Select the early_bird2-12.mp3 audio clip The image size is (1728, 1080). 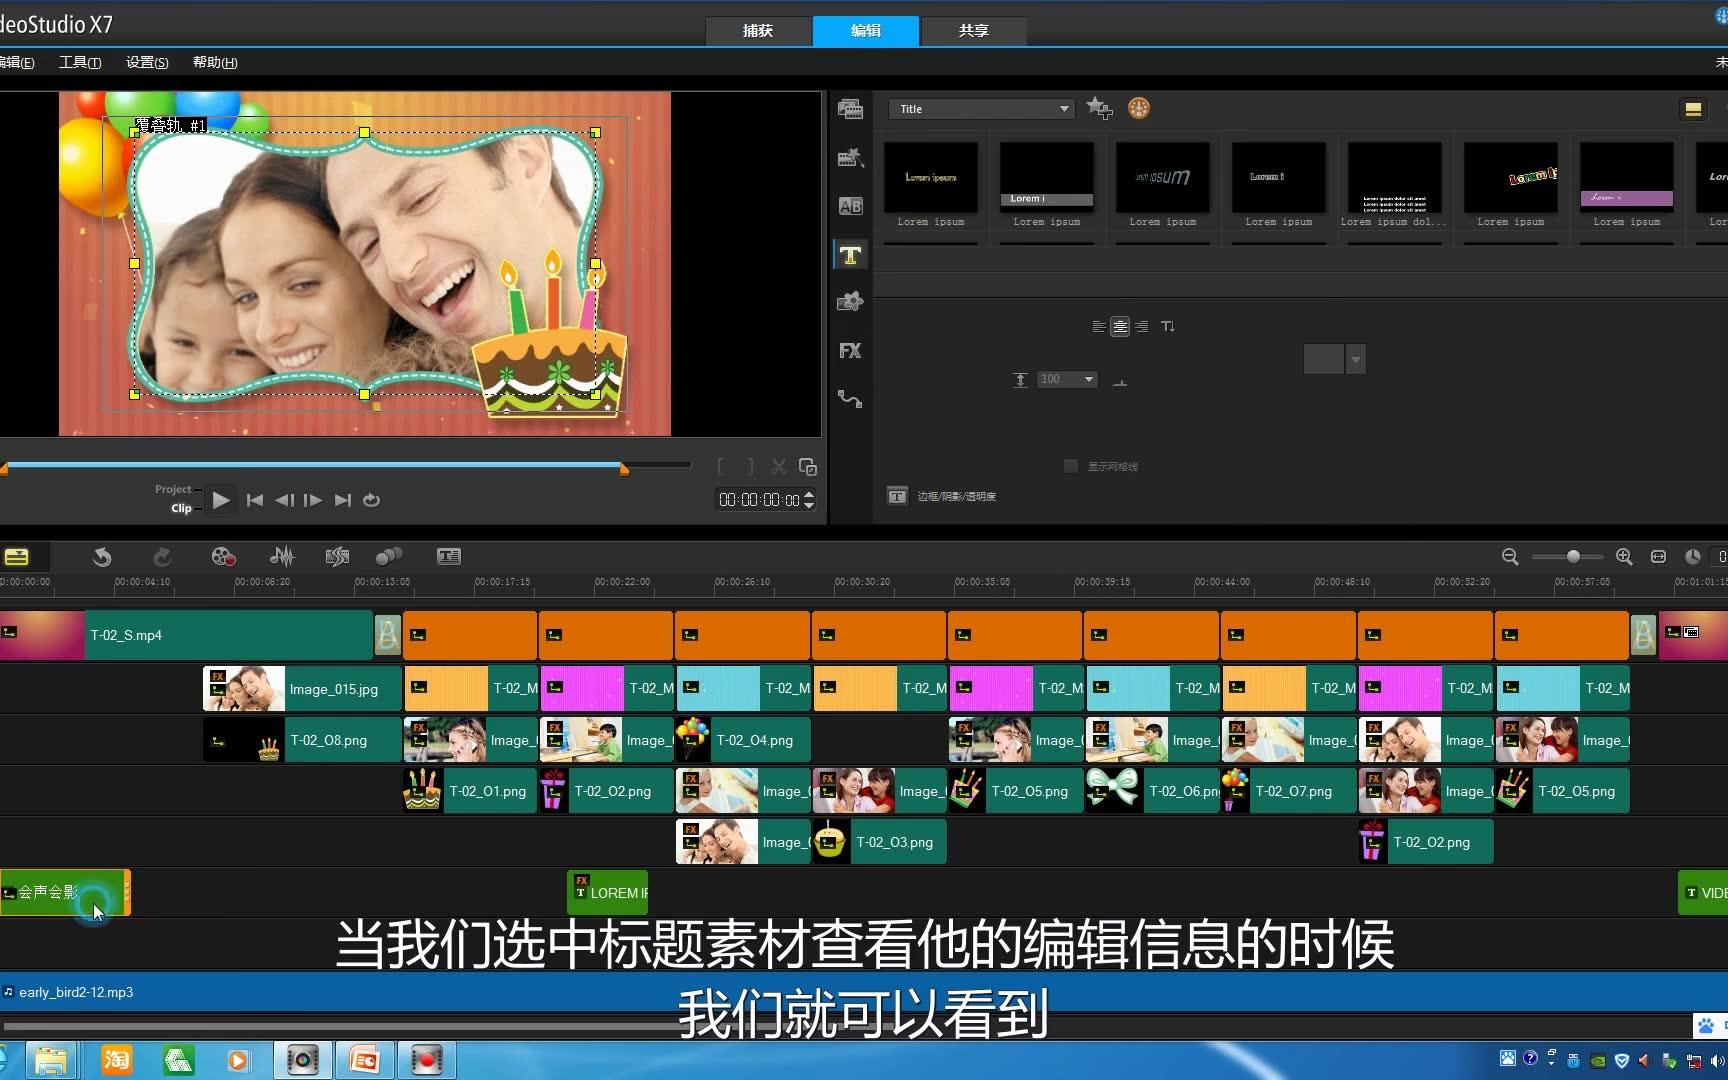click(x=864, y=992)
